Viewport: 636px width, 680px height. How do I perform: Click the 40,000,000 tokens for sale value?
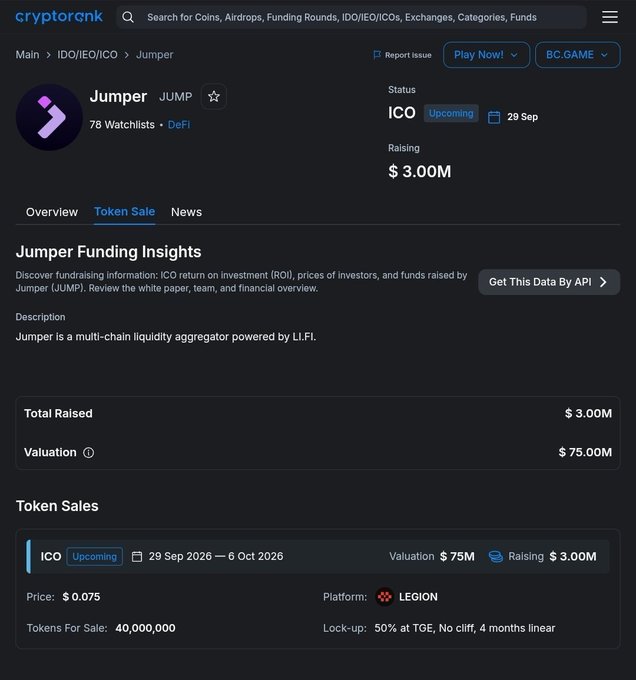(145, 628)
